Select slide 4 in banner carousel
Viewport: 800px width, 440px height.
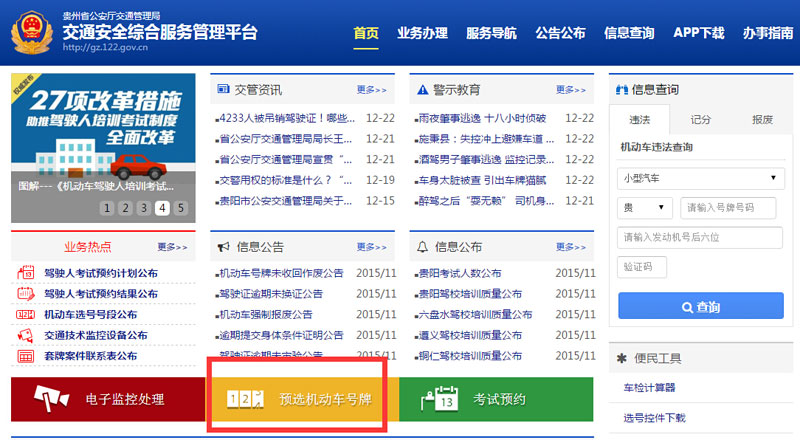[x=162, y=208]
